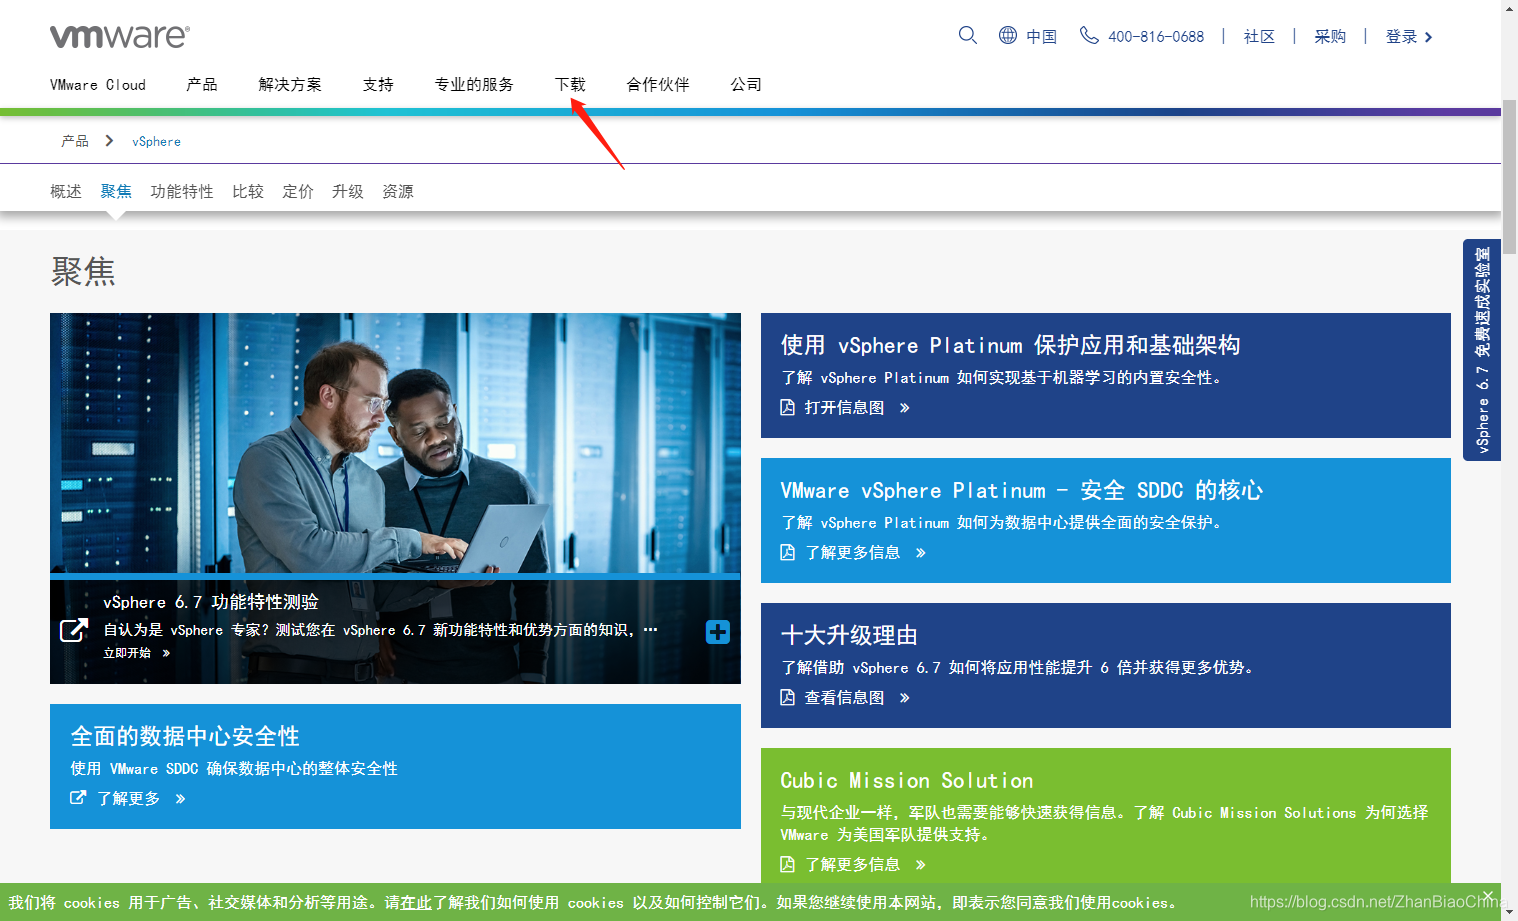The image size is (1518, 921).
Task: Open the 解决方案 menu
Action: [290, 85]
